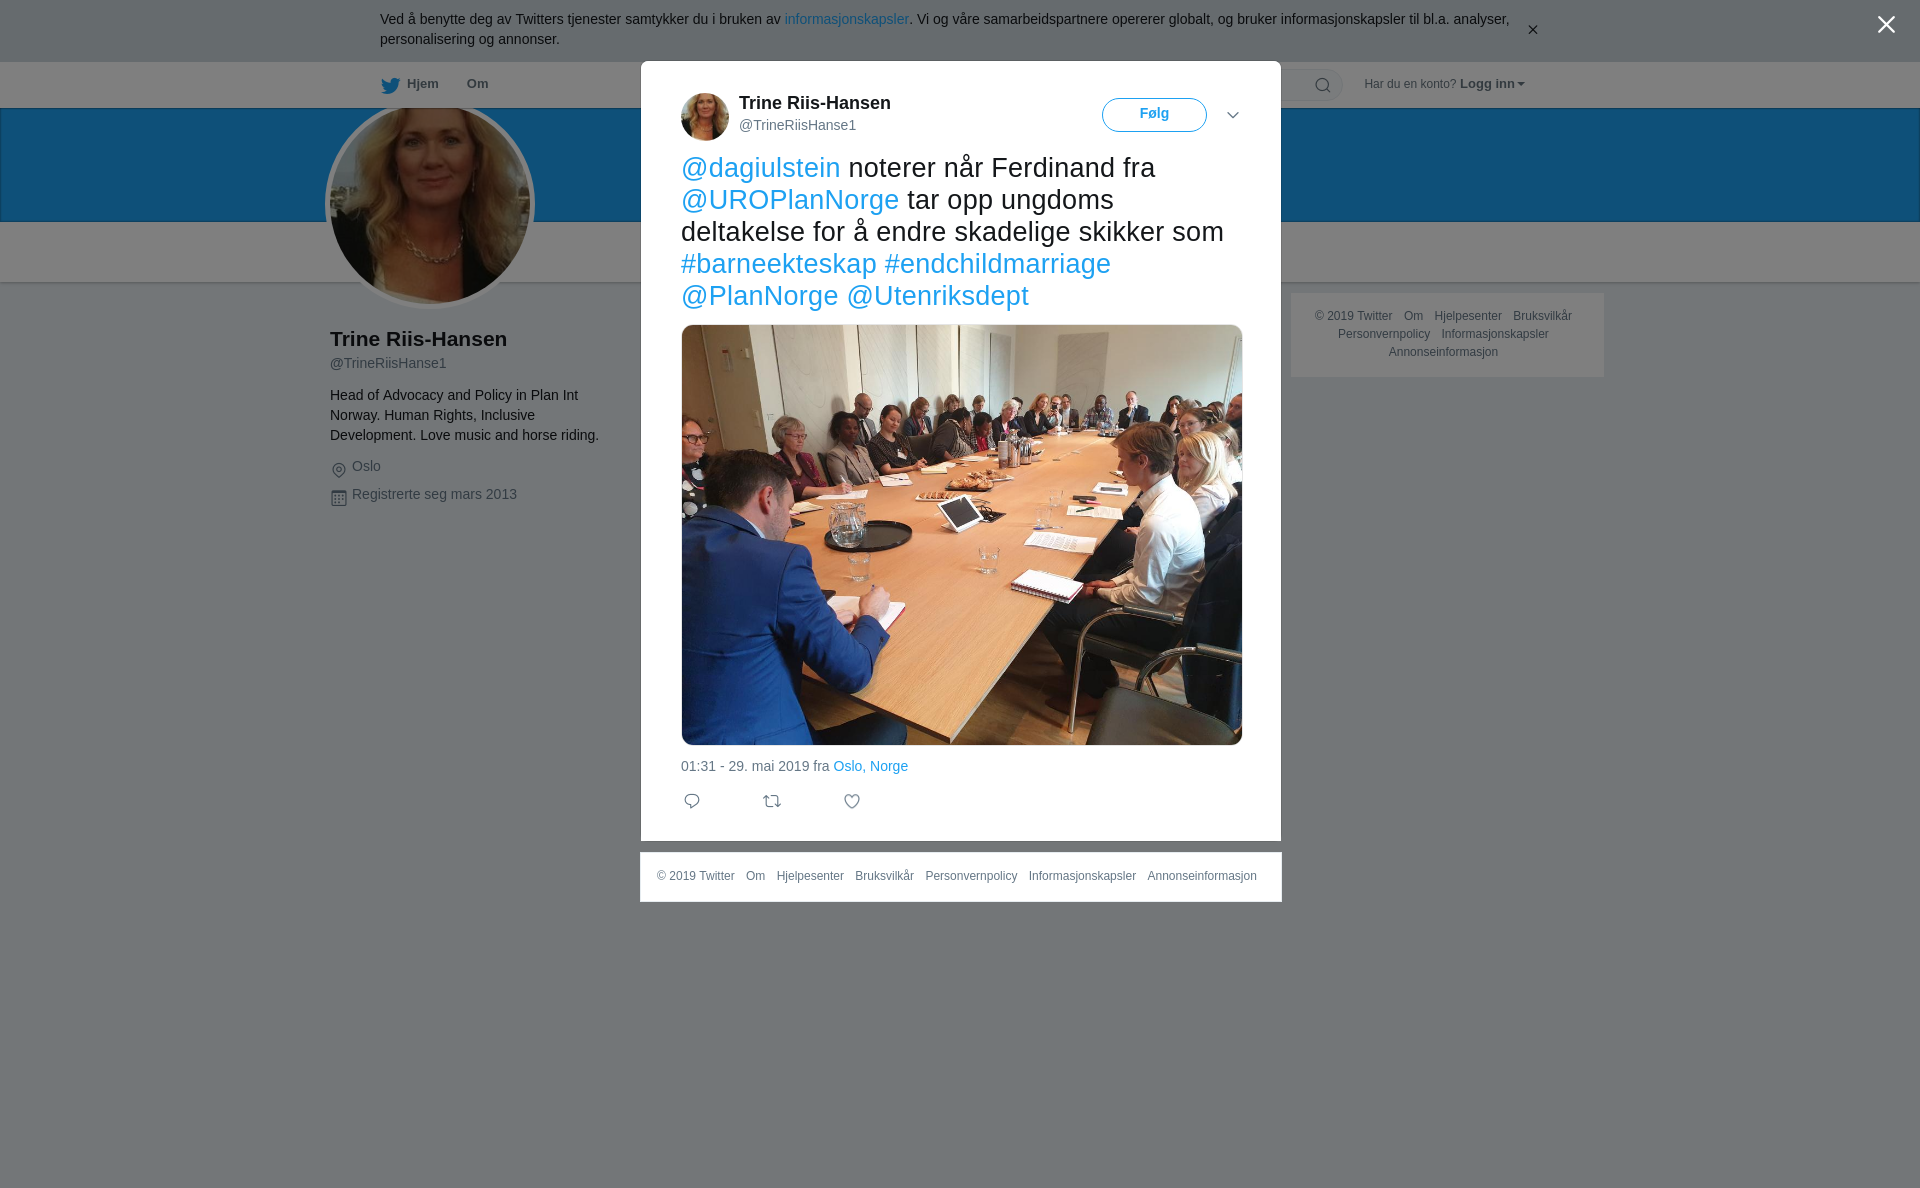This screenshot has width=1920, height=1188.
Task: Dismiss the cookie notice with small X
Action: coord(1532,30)
